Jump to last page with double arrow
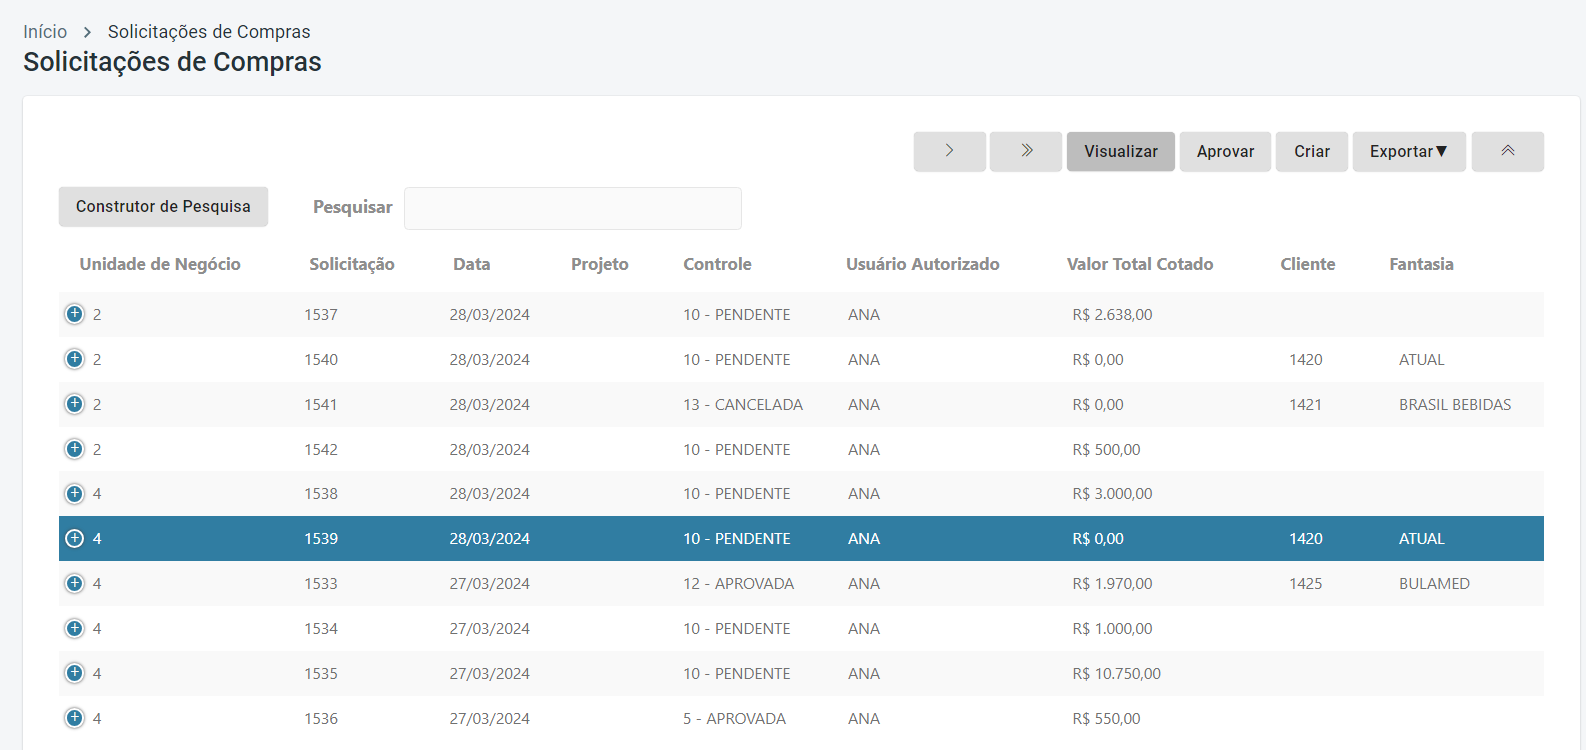Image resolution: width=1586 pixels, height=750 pixels. point(1026,151)
